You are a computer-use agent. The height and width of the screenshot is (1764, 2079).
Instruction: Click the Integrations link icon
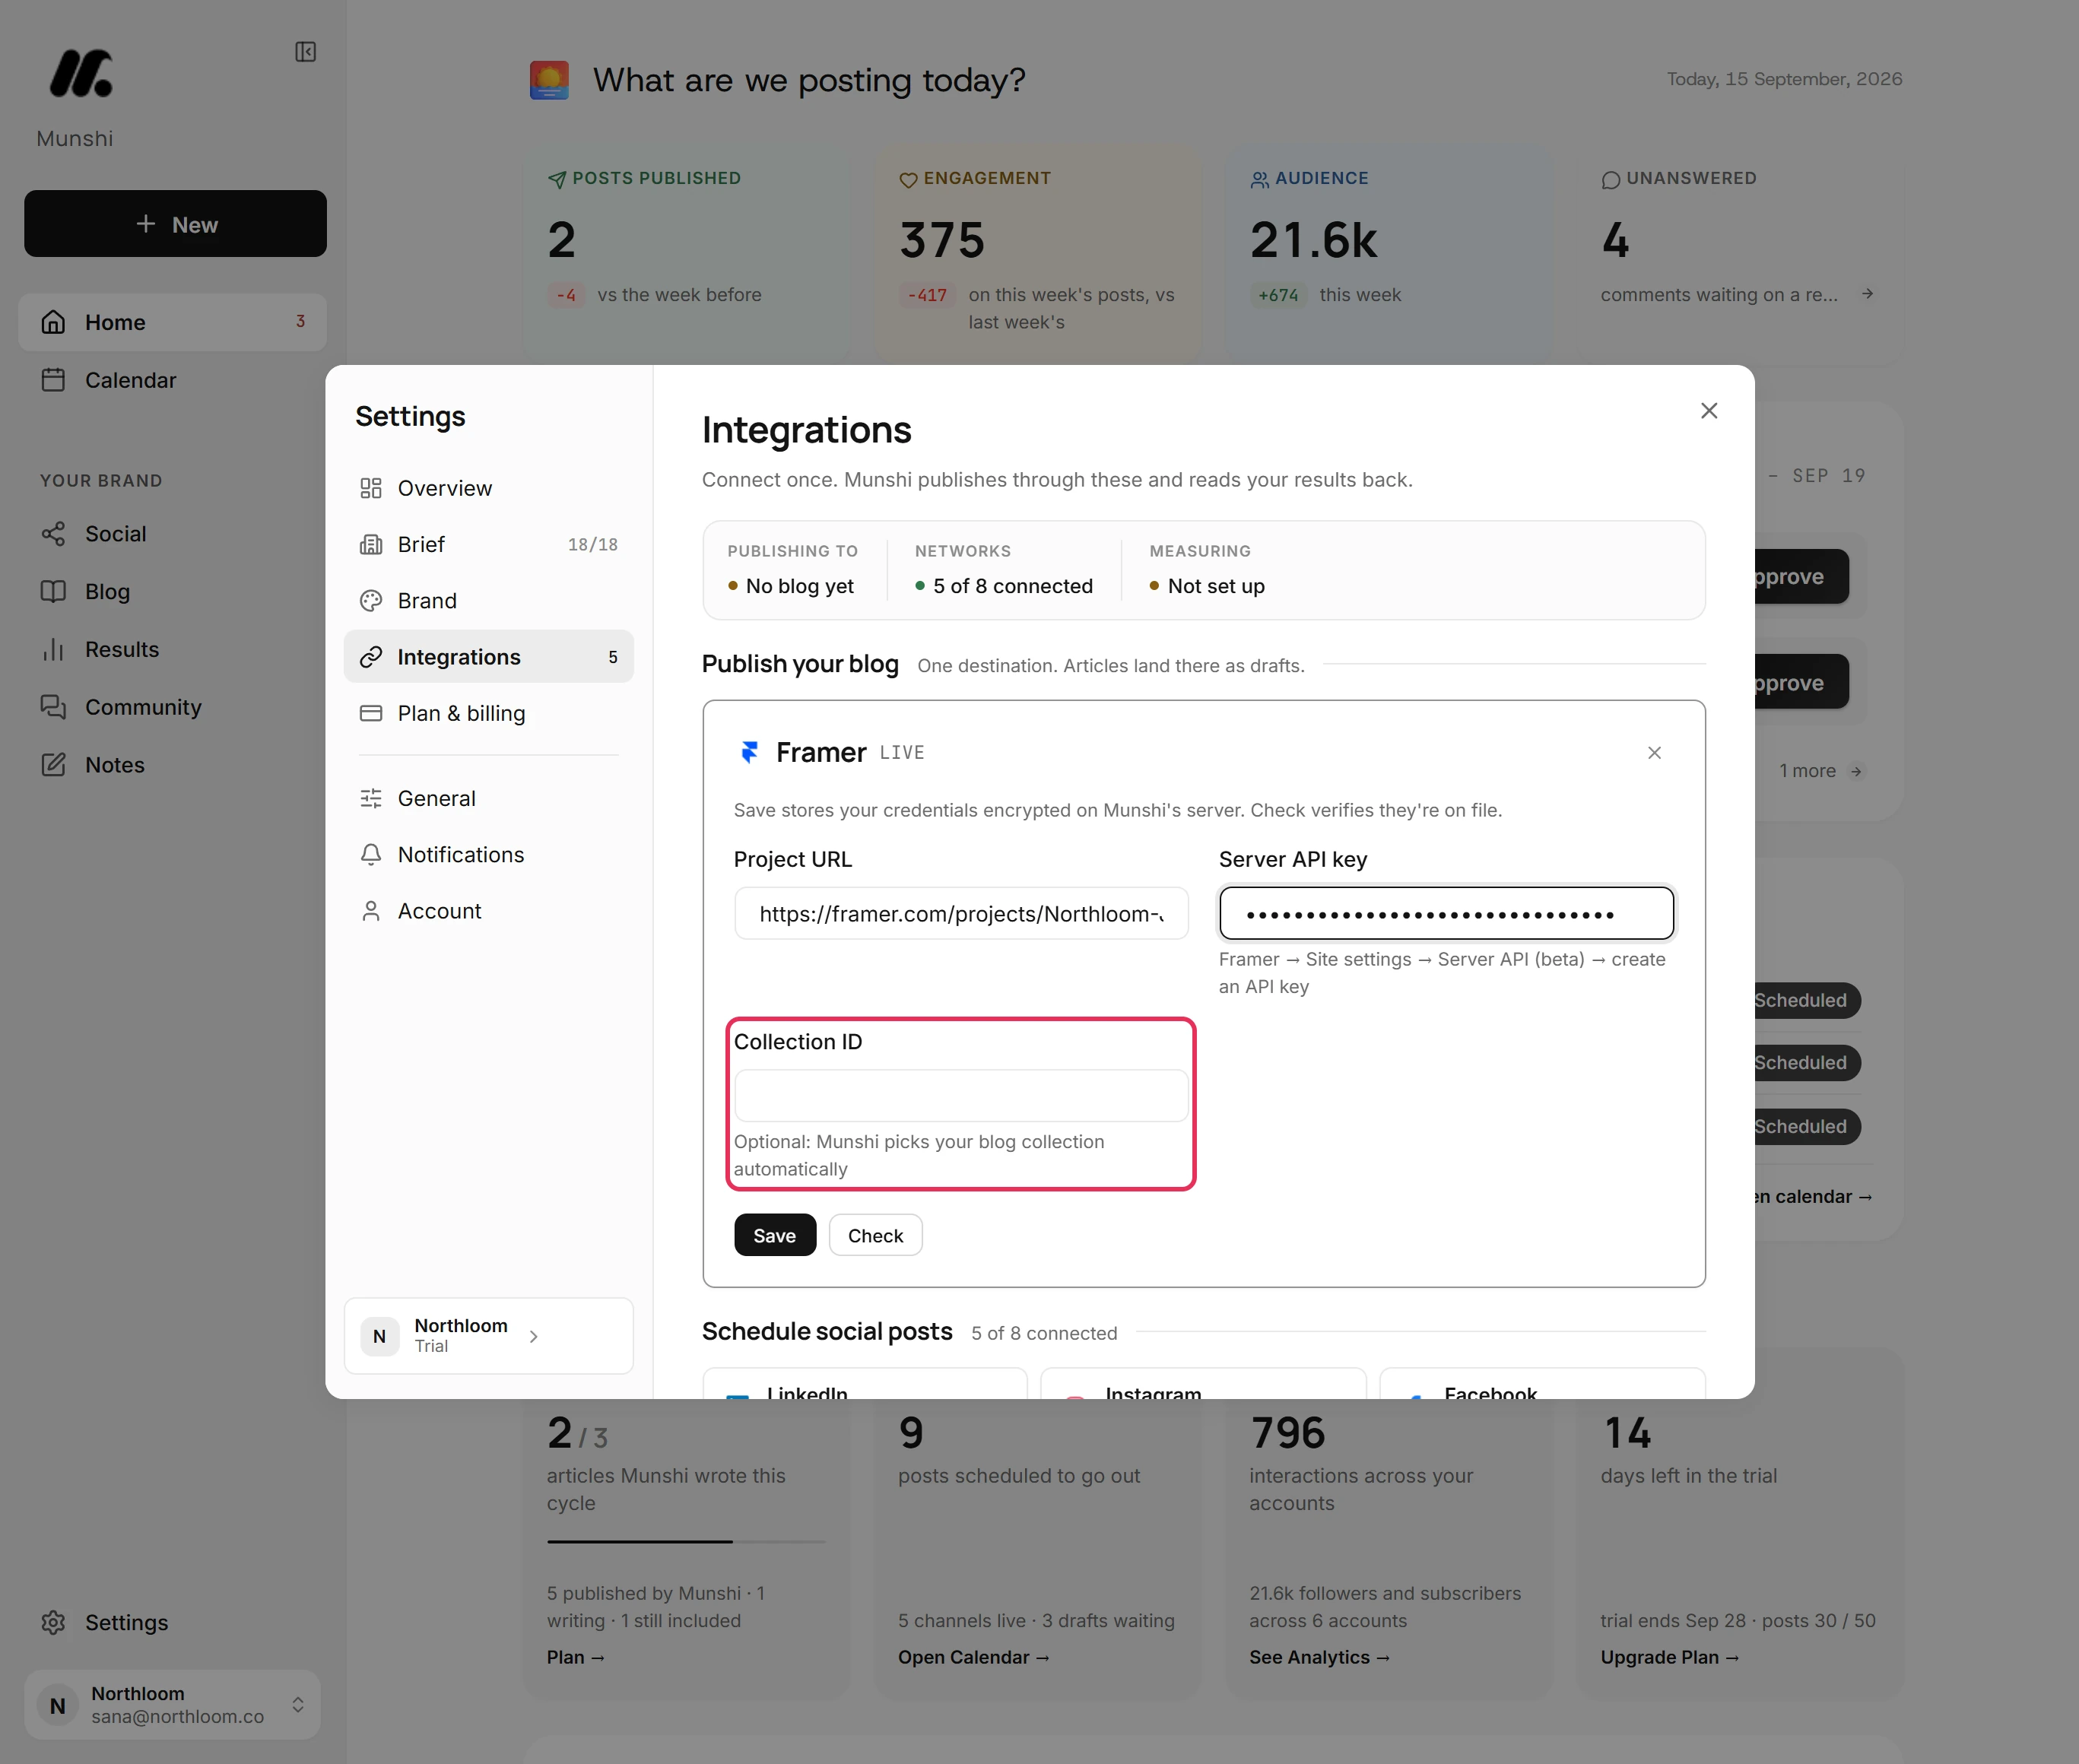click(371, 657)
